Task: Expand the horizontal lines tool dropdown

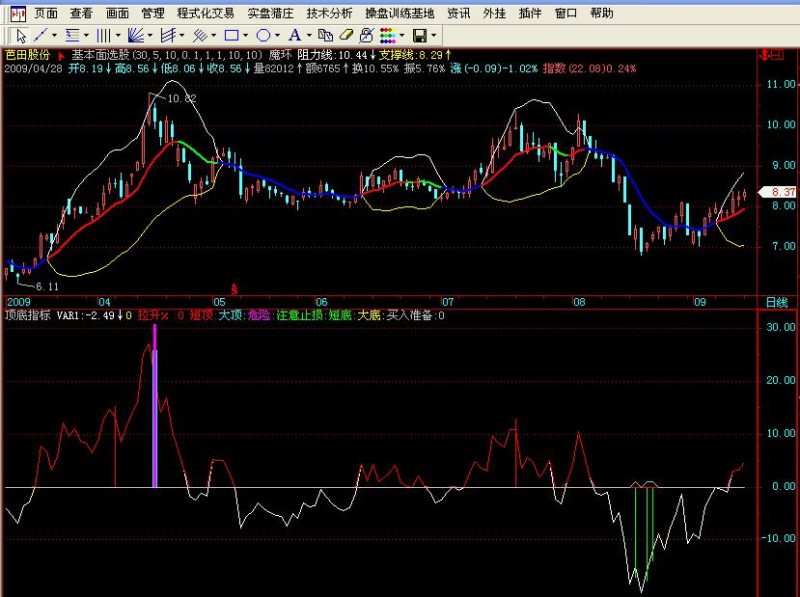Action: click(x=86, y=36)
